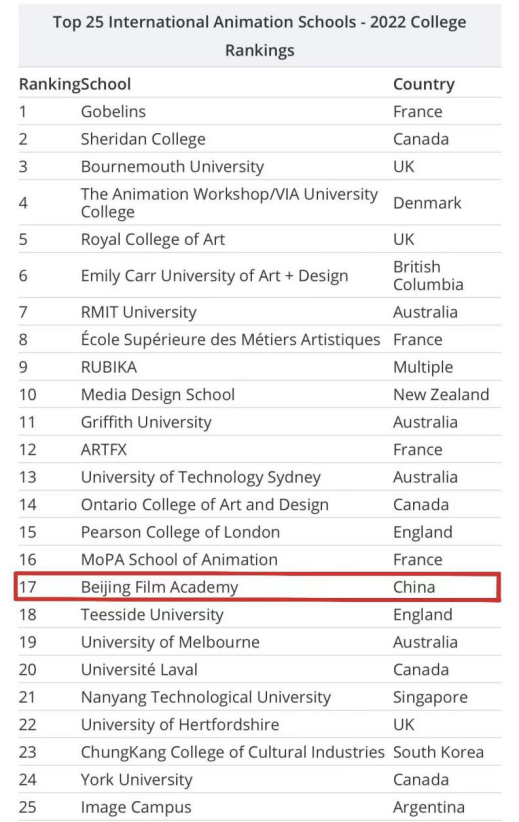The height and width of the screenshot is (822, 519).
Task: Click Bournemouth University row
Action: pyautogui.click(x=260, y=167)
